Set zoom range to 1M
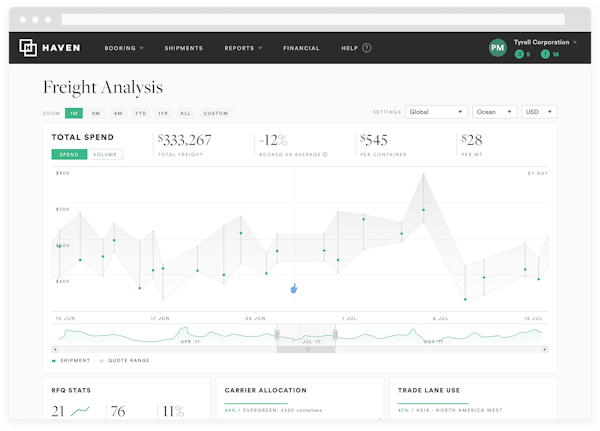Screen dimensions: 600x431 pos(74,113)
